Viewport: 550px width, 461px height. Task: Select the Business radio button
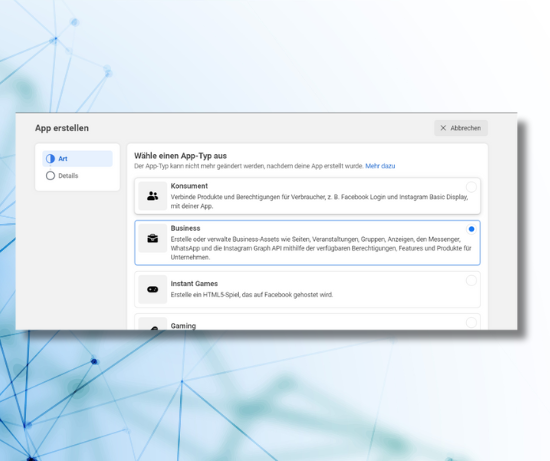(x=471, y=229)
